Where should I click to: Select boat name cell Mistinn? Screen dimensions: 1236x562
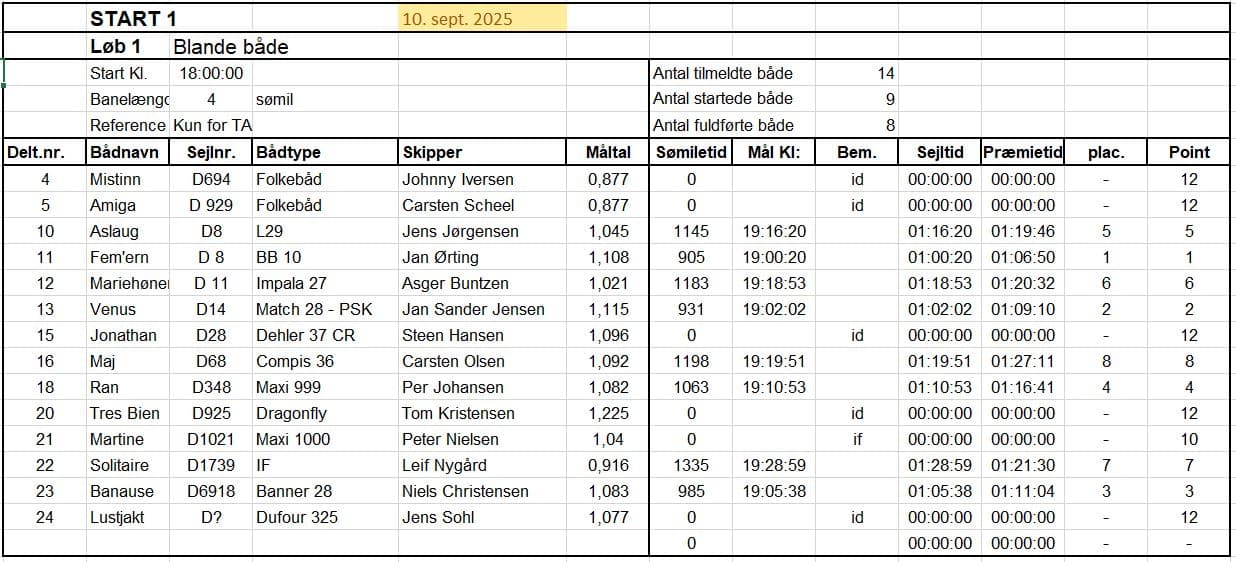pos(115,179)
